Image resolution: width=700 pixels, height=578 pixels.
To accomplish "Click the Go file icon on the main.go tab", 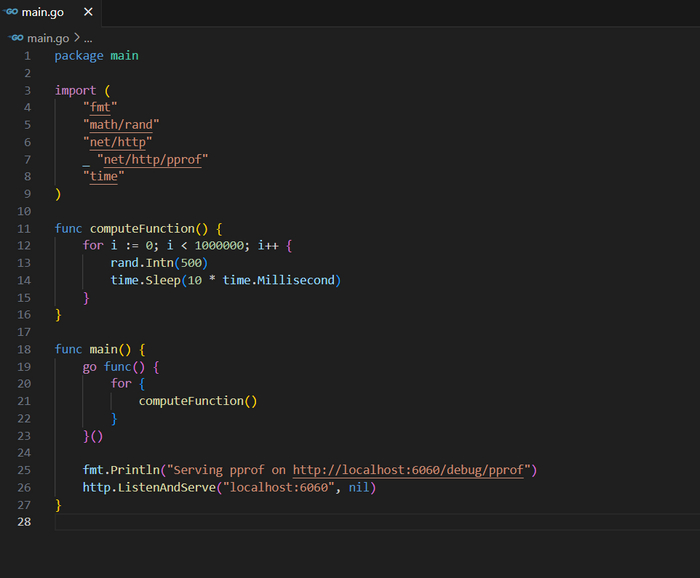I will coord(12,13).
